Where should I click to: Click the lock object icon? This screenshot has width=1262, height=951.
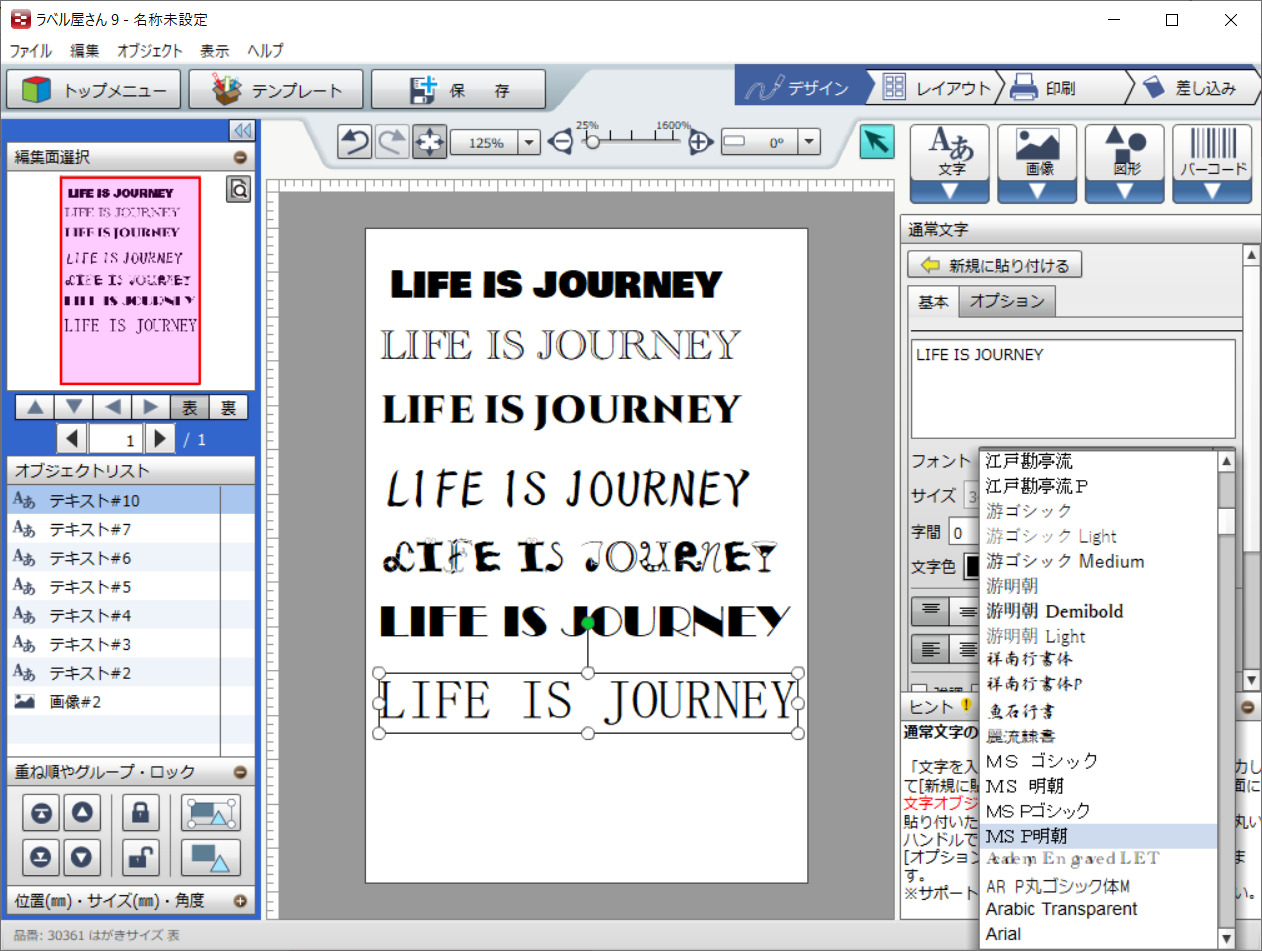(x=141, y=814)
